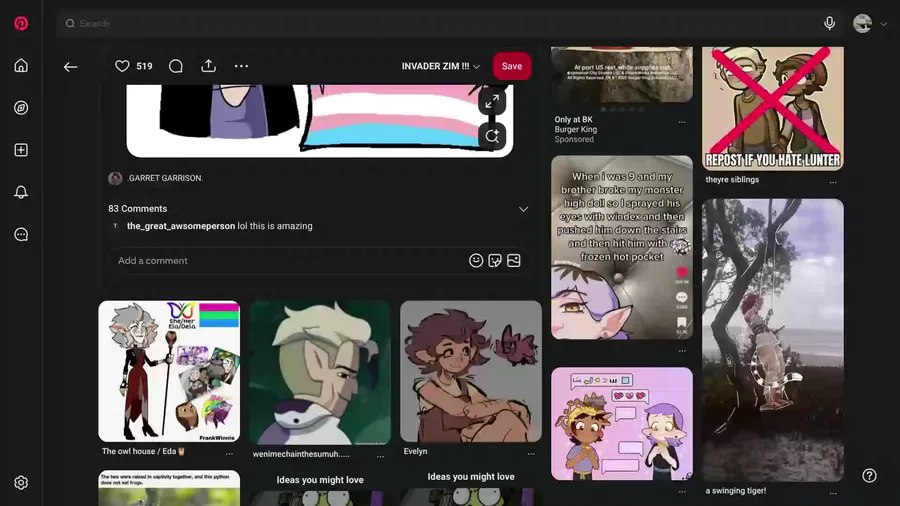Collapse the 83 Comments section
Image resolution: width=900 pixels, height=506 pixels.
click(523, 209)
